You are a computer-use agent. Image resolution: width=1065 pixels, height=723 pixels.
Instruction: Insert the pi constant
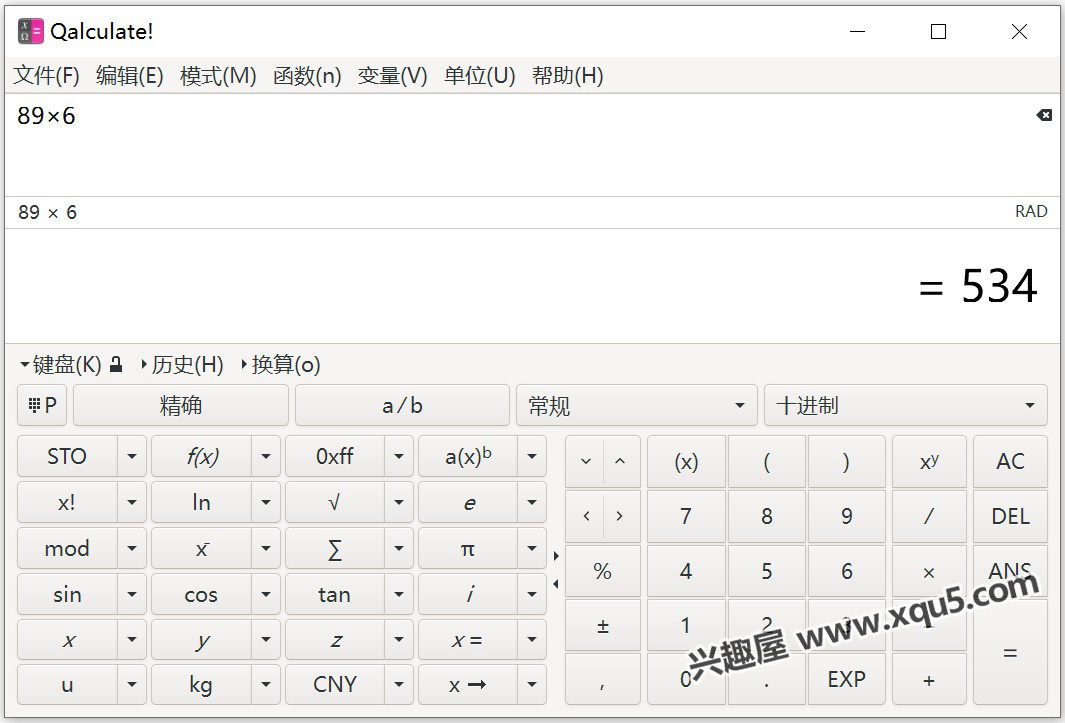point(467,548)
